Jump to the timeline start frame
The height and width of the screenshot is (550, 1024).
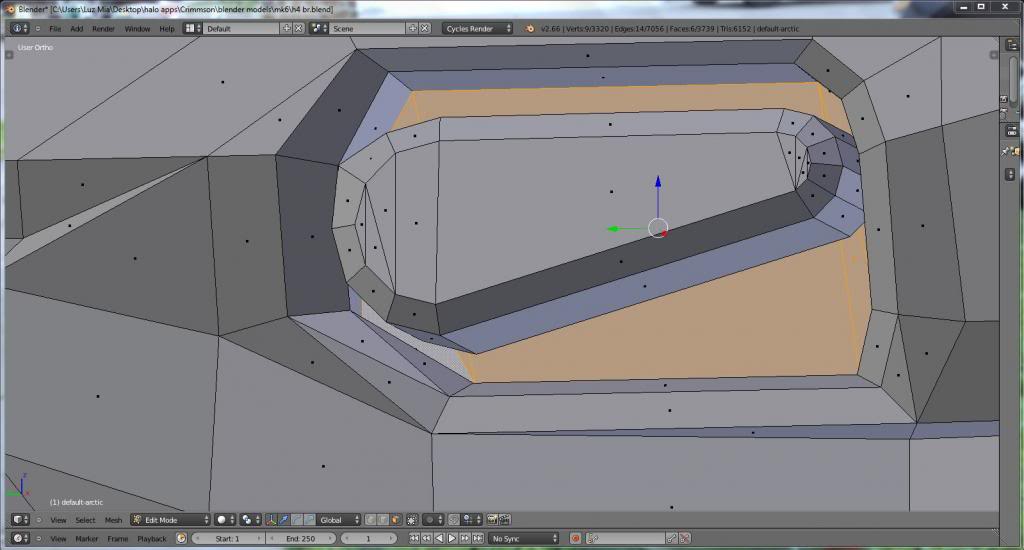pos(415,539)
